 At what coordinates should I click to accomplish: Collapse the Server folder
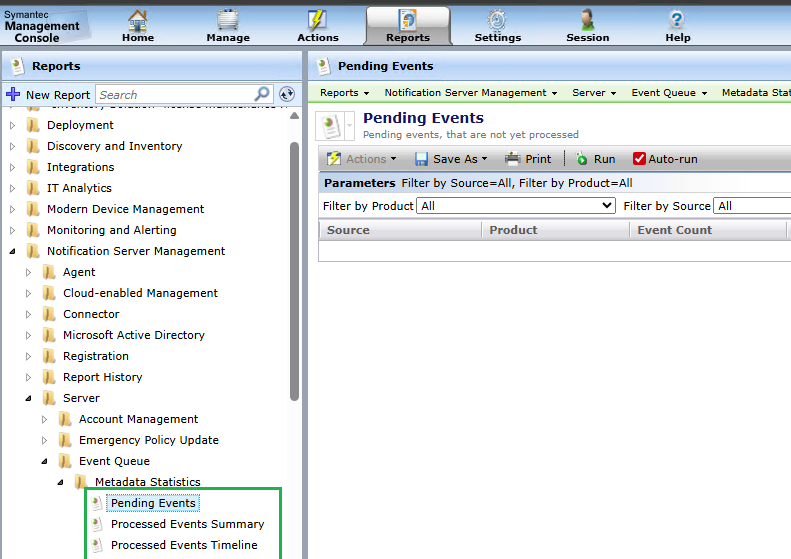coord(29,398)
